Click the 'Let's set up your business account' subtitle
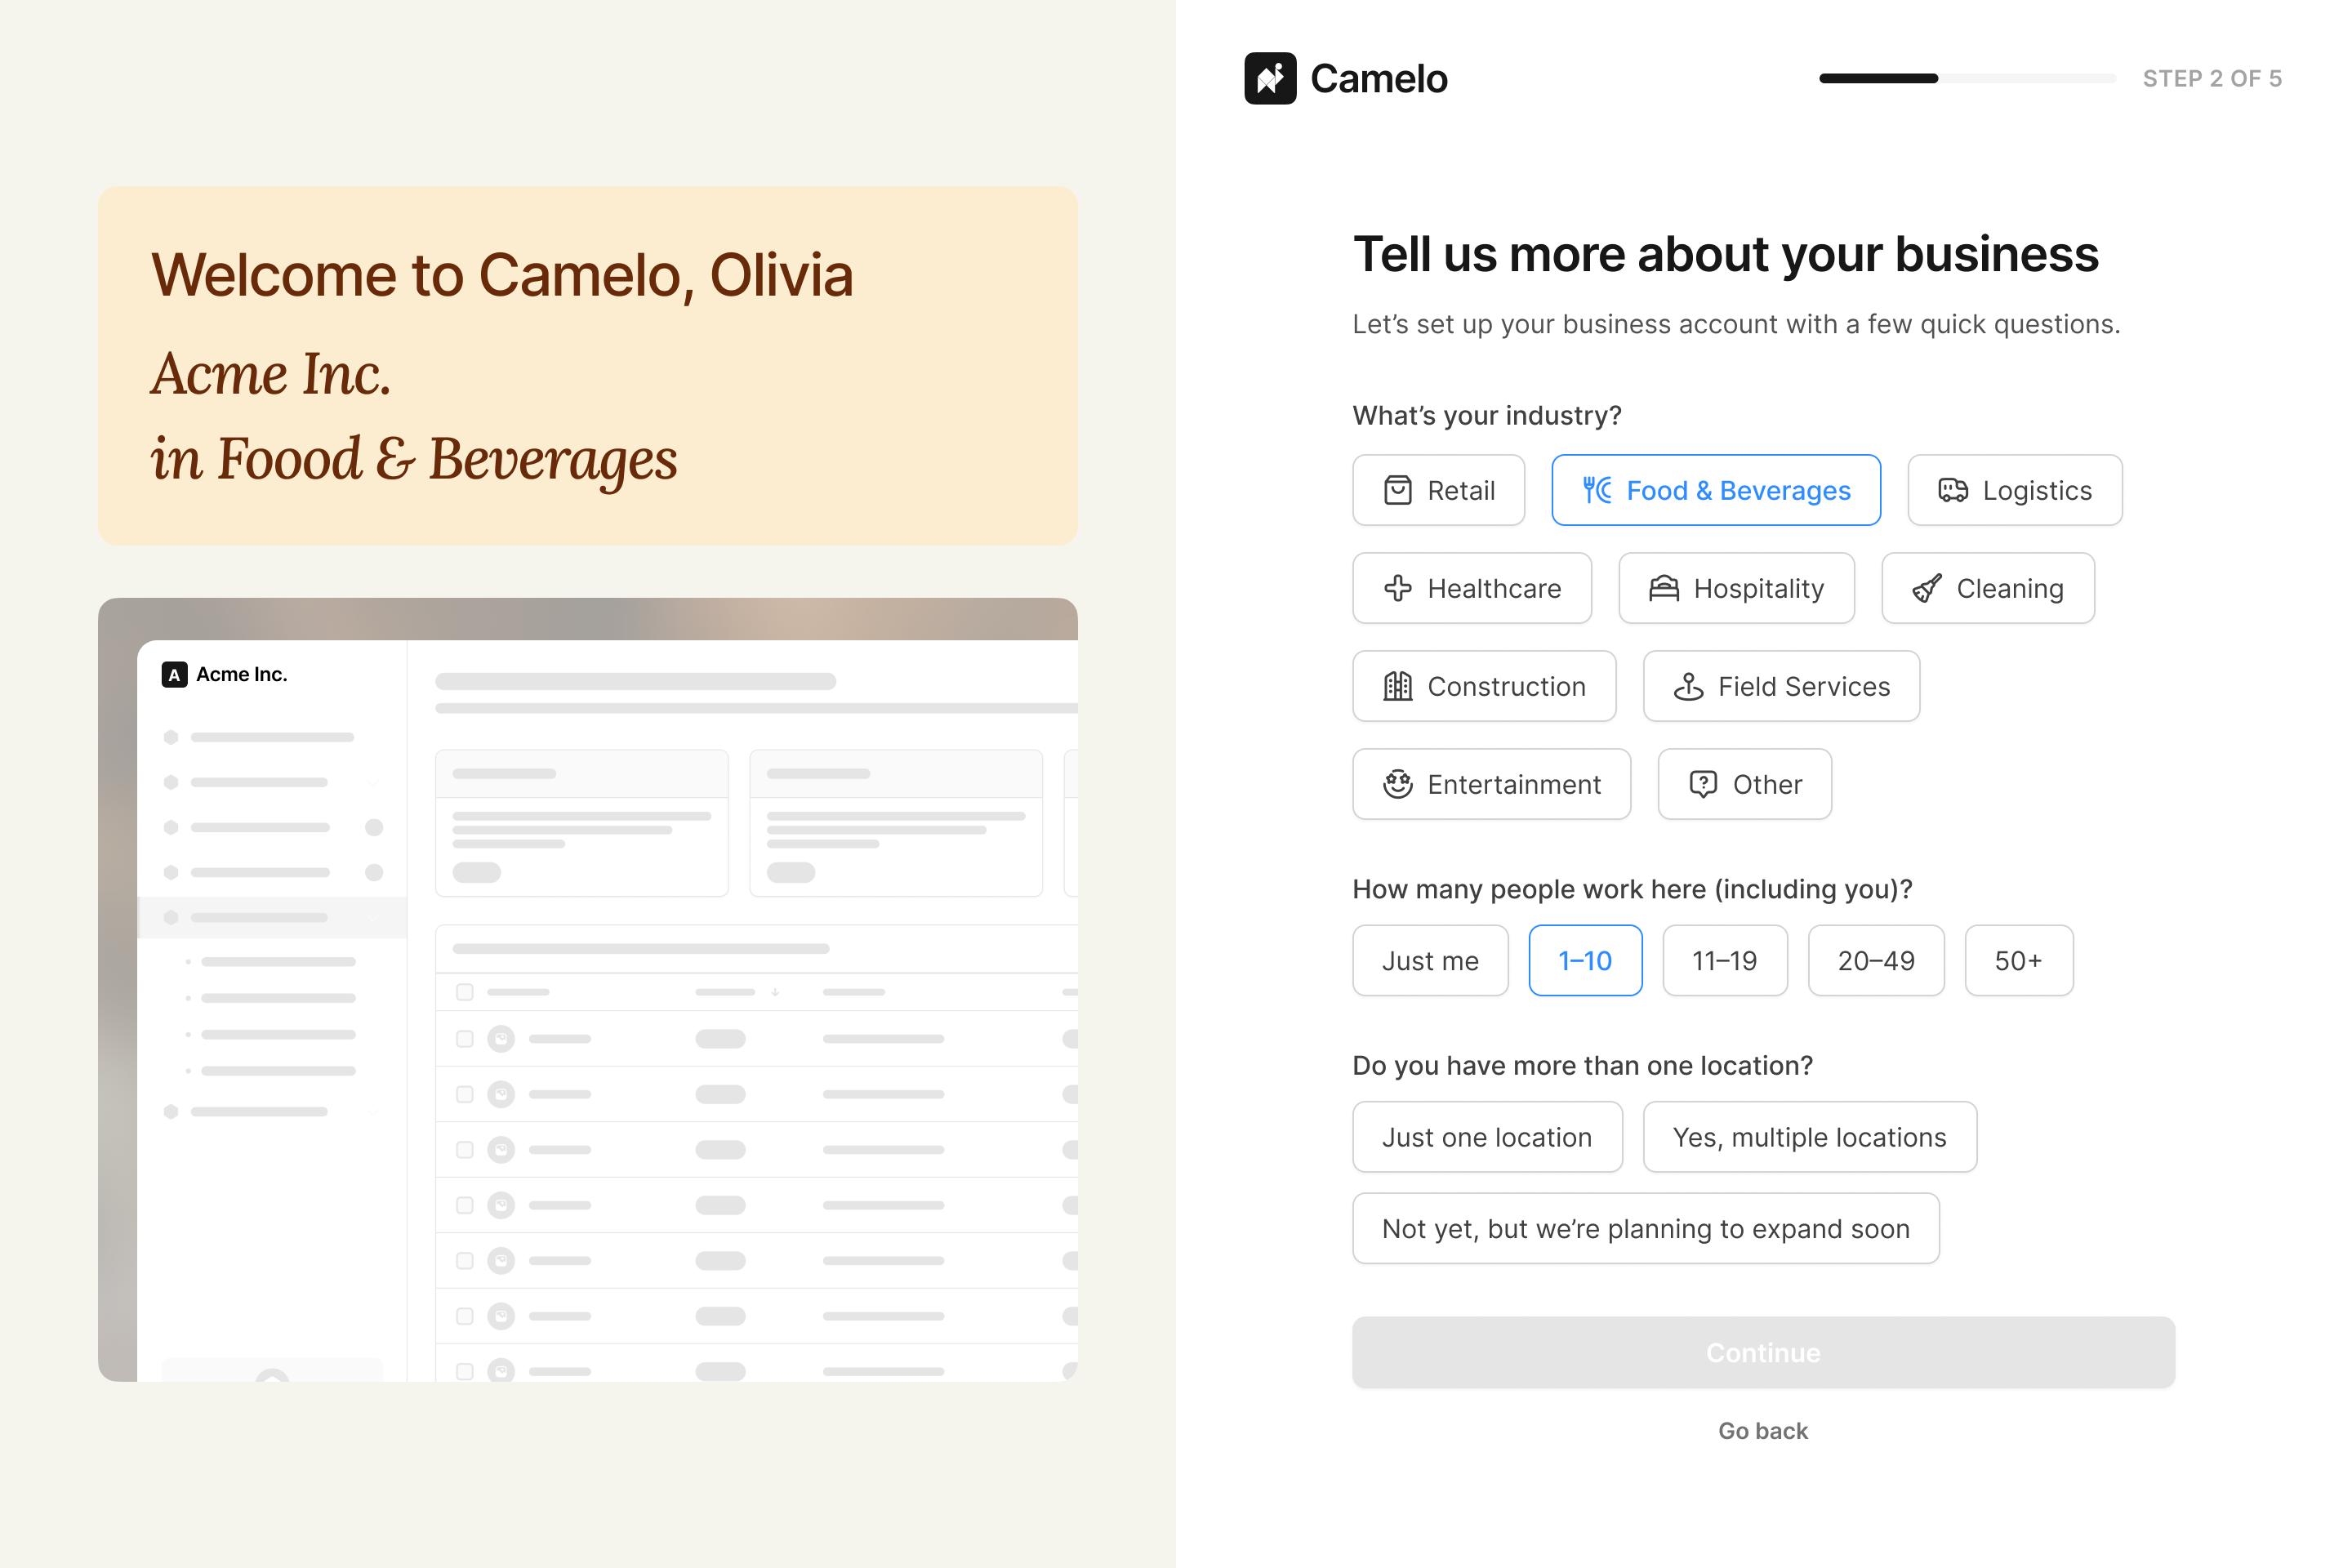 [x=1736, y=324]
